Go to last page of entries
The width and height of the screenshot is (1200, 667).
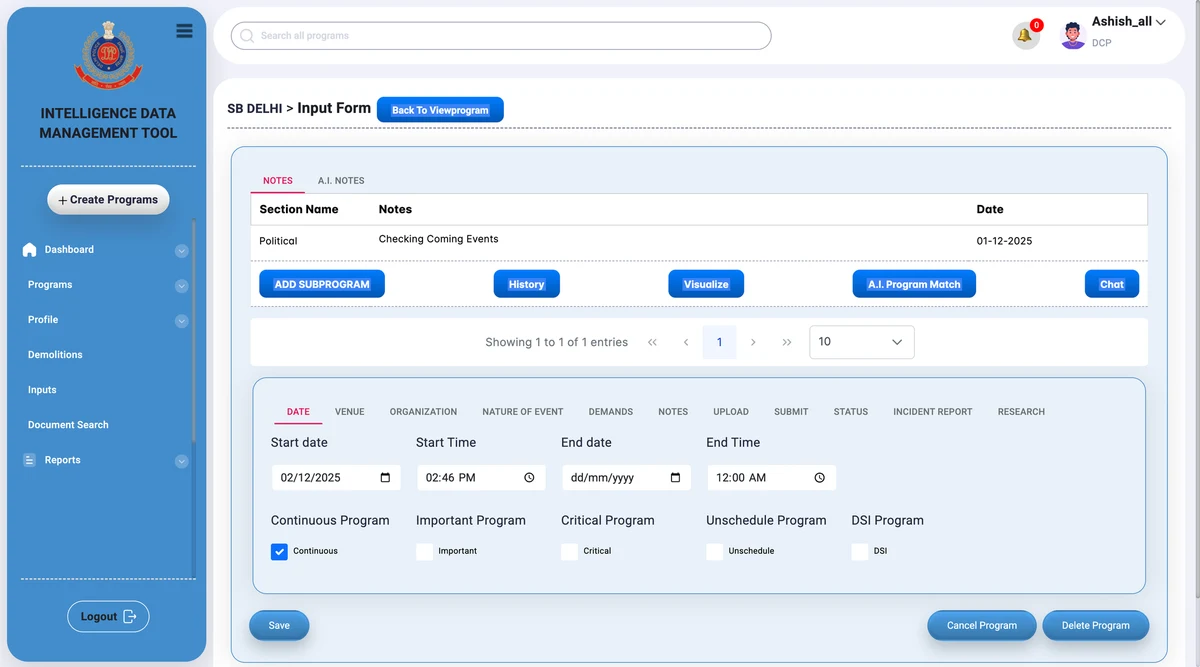(787, 342)
